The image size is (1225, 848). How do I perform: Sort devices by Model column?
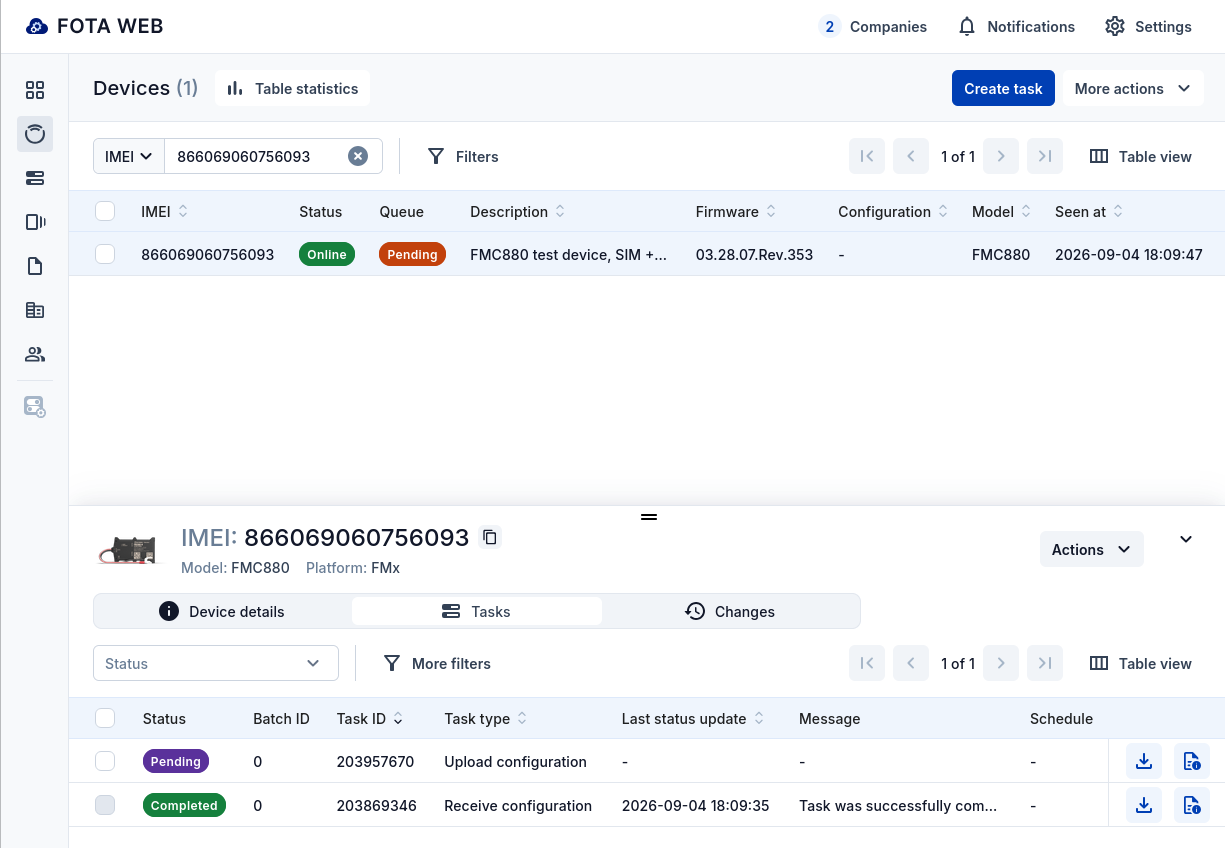pos(1001,211)
